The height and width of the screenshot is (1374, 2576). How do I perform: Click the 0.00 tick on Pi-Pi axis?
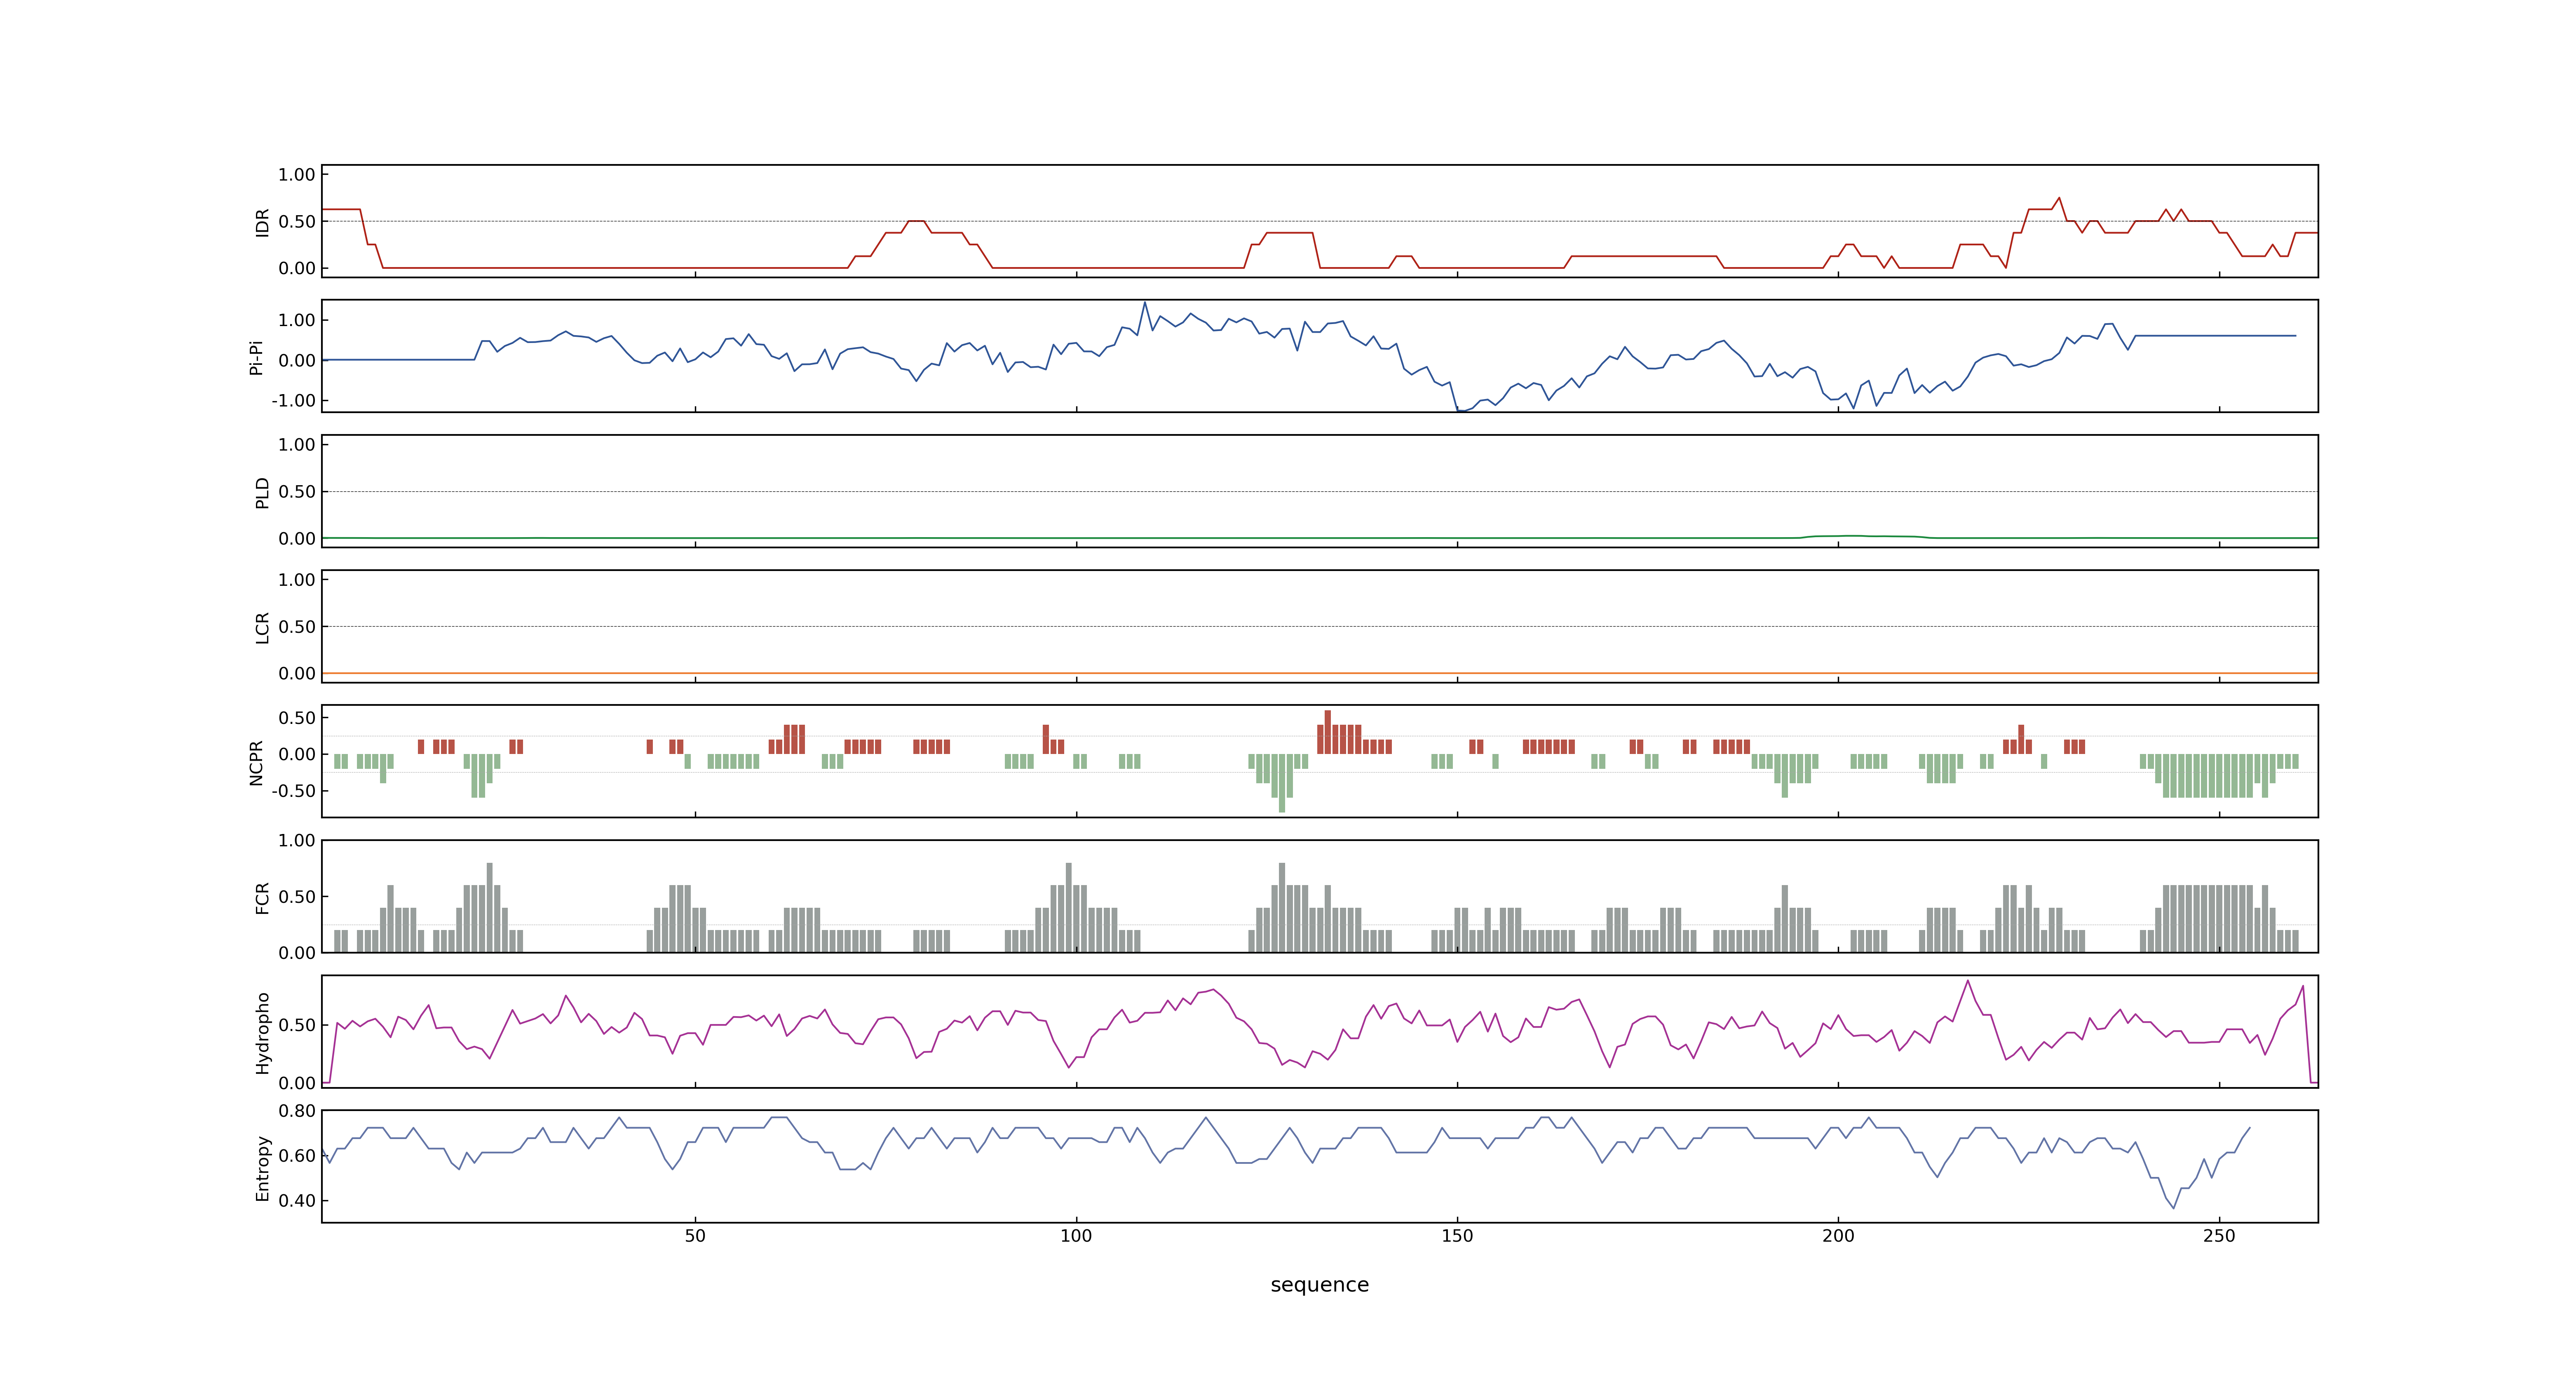point(297,361)
